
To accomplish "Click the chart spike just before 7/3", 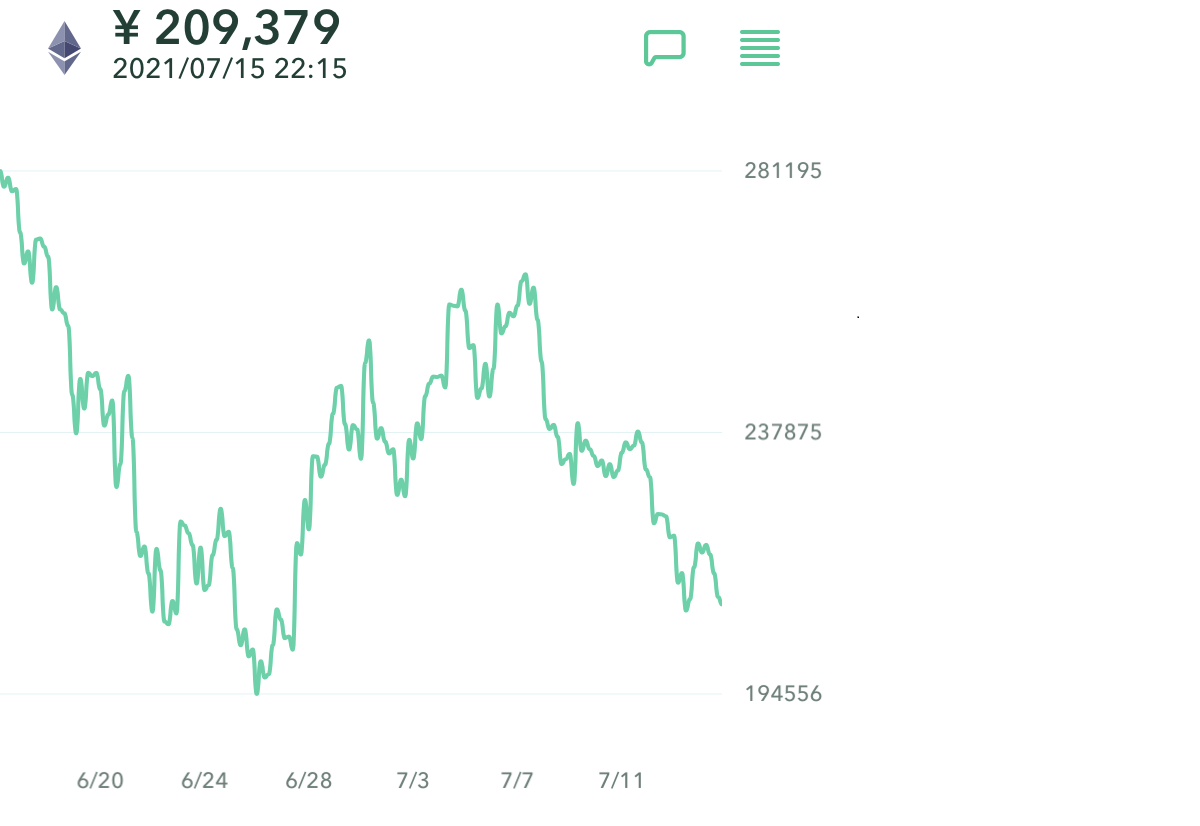I will (369, 341).
